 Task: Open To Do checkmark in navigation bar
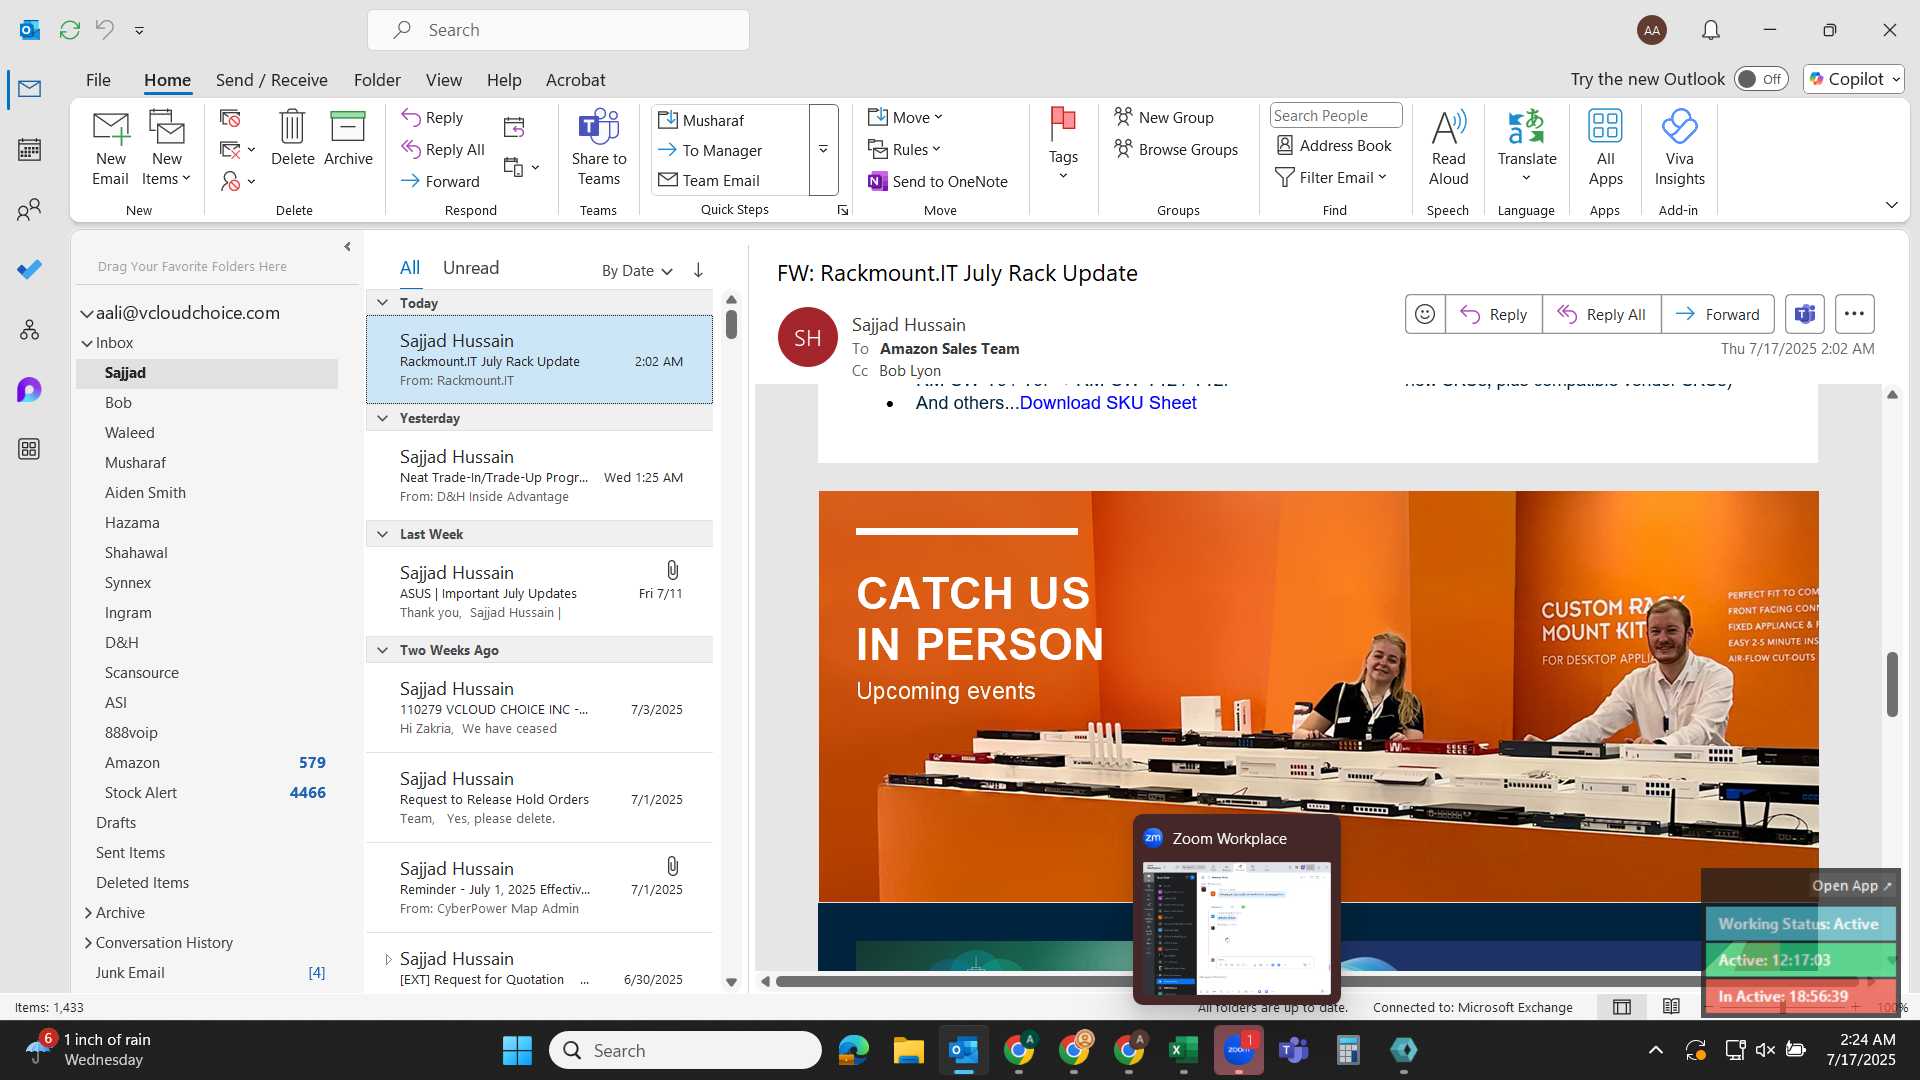point(29,269)
